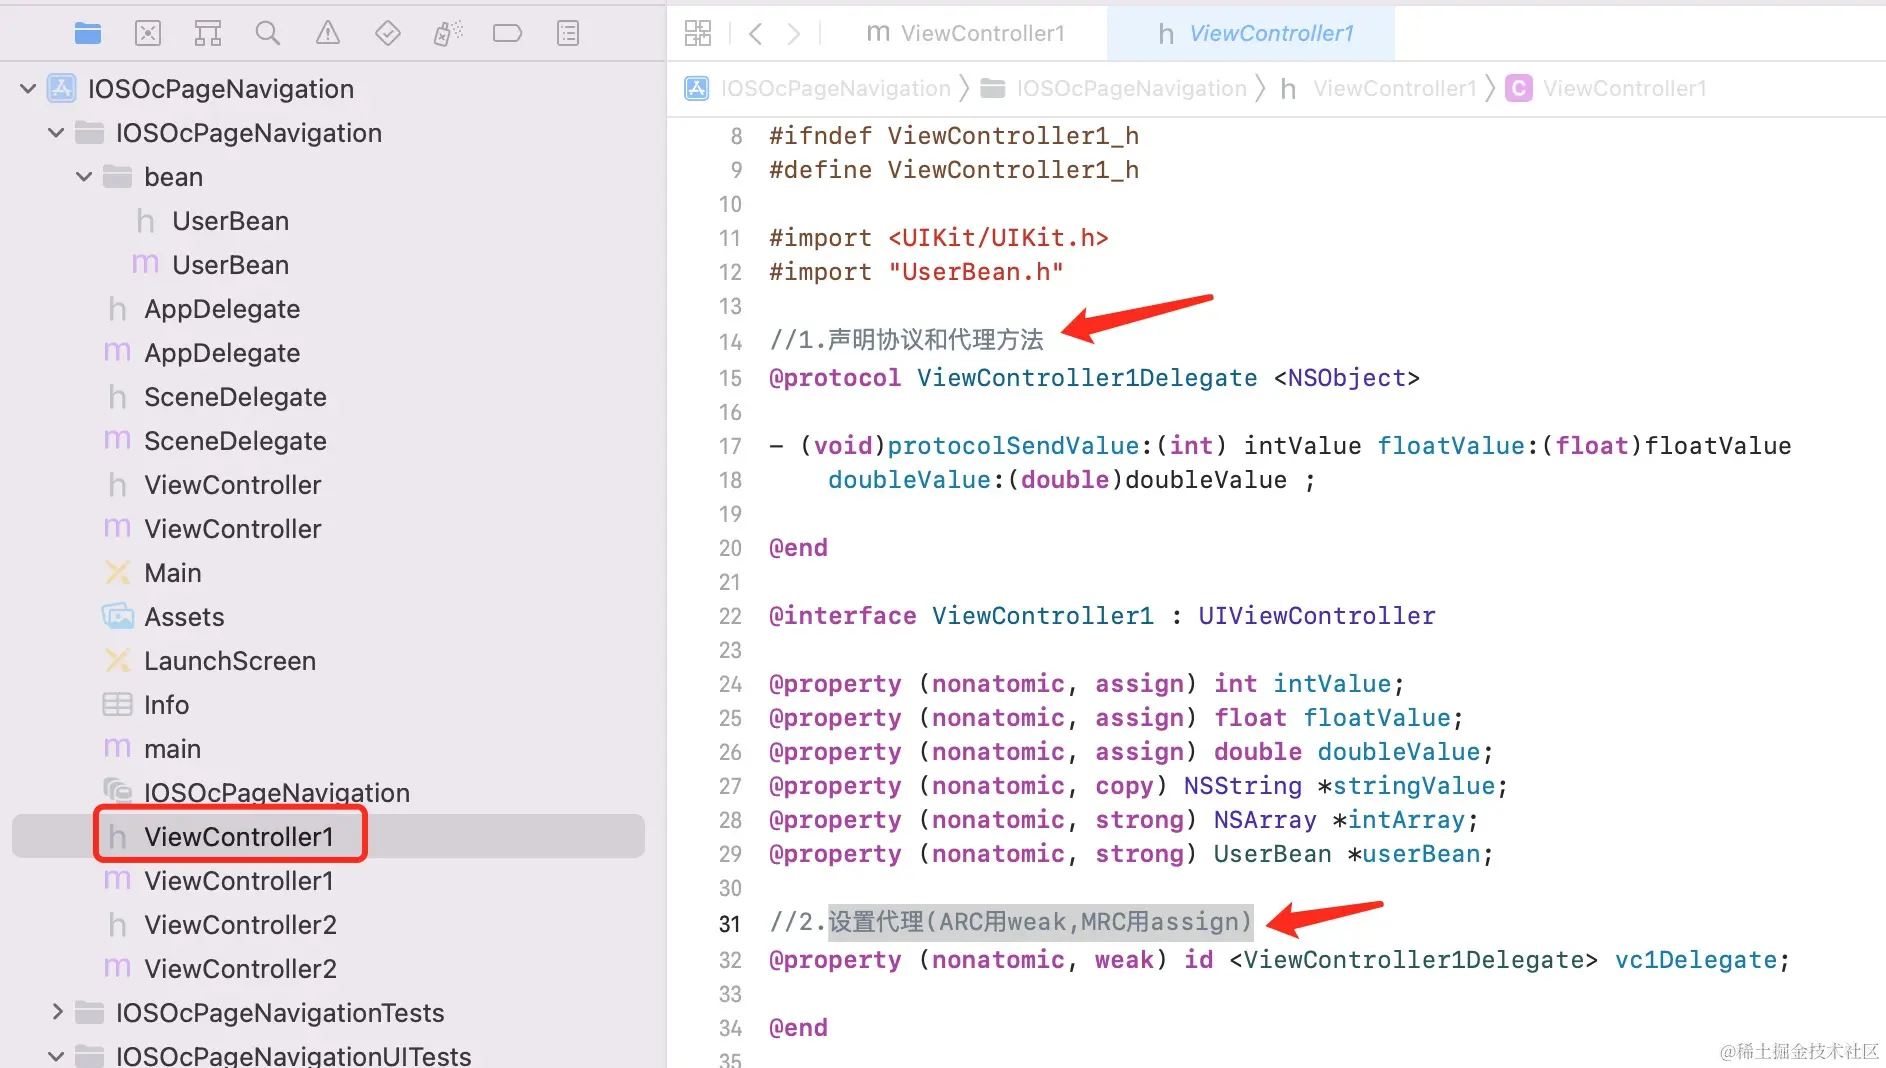Click the Assets catalog icon

tap(118, 616)
